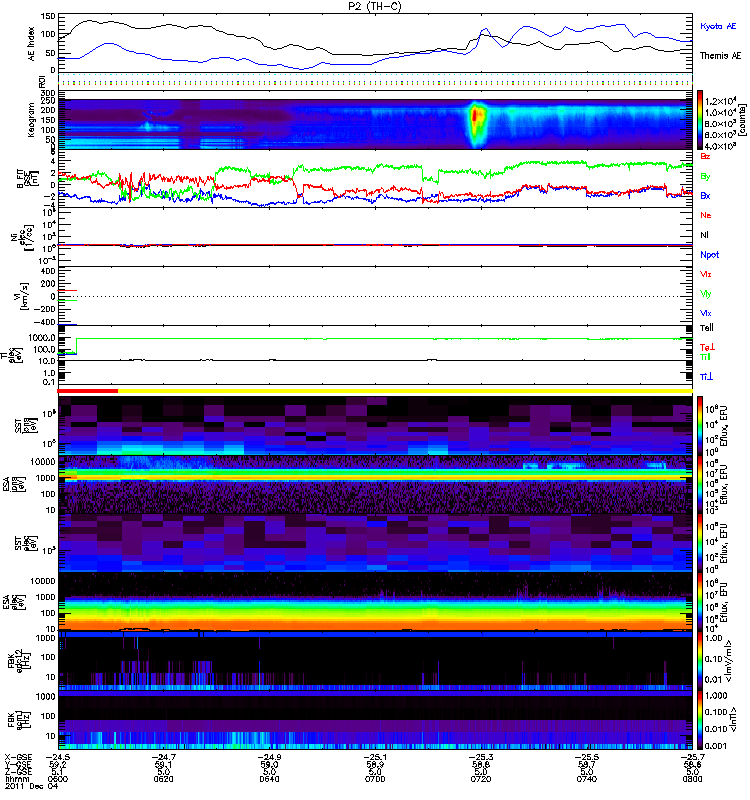This screenshot has width=750, height=800.
Task: Click the 0740 time tick label
Action: pos(586,779)
